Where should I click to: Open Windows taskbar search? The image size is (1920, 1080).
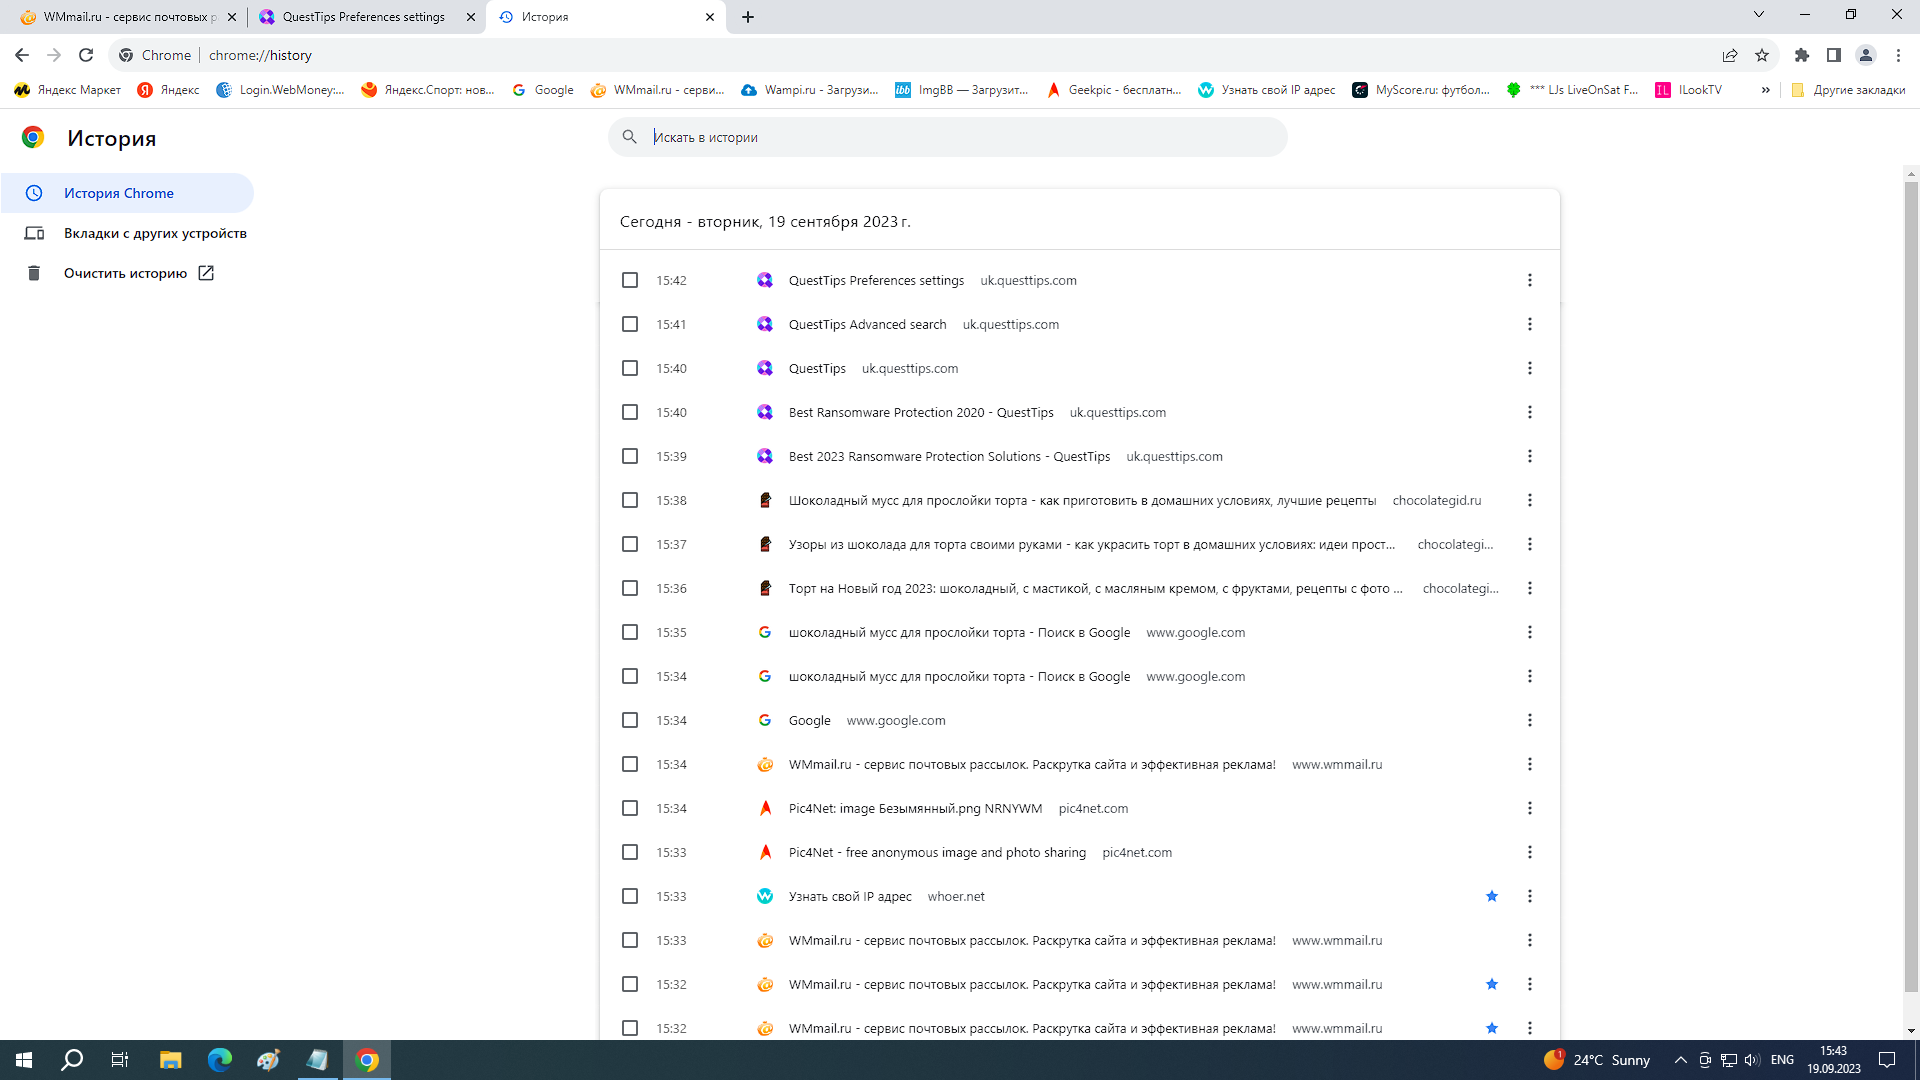72,1060
